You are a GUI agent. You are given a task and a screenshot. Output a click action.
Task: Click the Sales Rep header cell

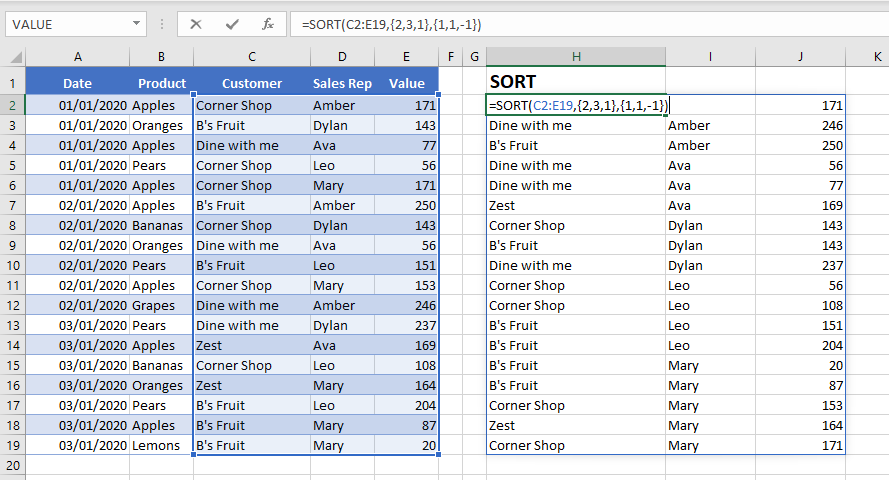point(342,83)
